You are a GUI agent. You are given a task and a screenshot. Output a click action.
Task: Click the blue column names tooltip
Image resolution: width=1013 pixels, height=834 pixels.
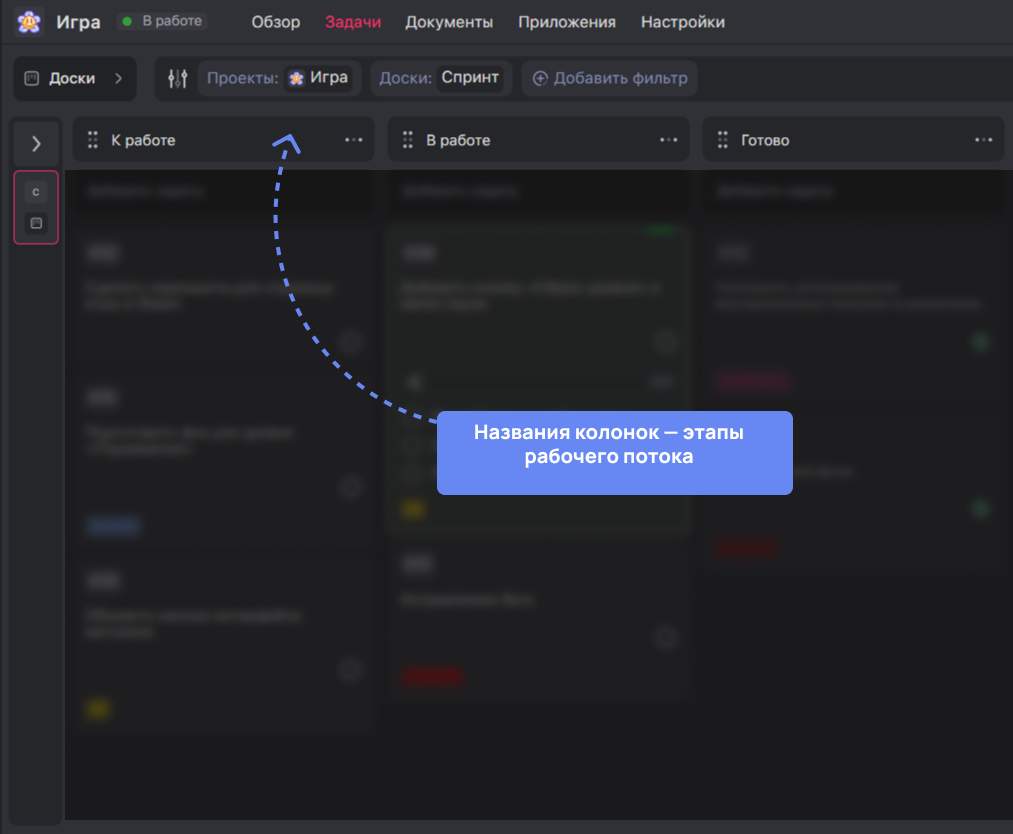(x=614, y=453)
